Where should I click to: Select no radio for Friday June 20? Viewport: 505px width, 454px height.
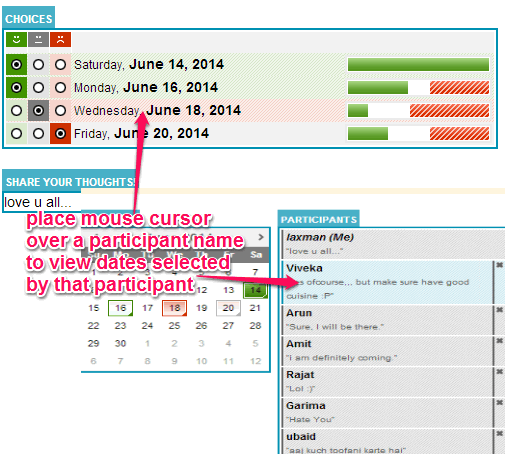60,134
